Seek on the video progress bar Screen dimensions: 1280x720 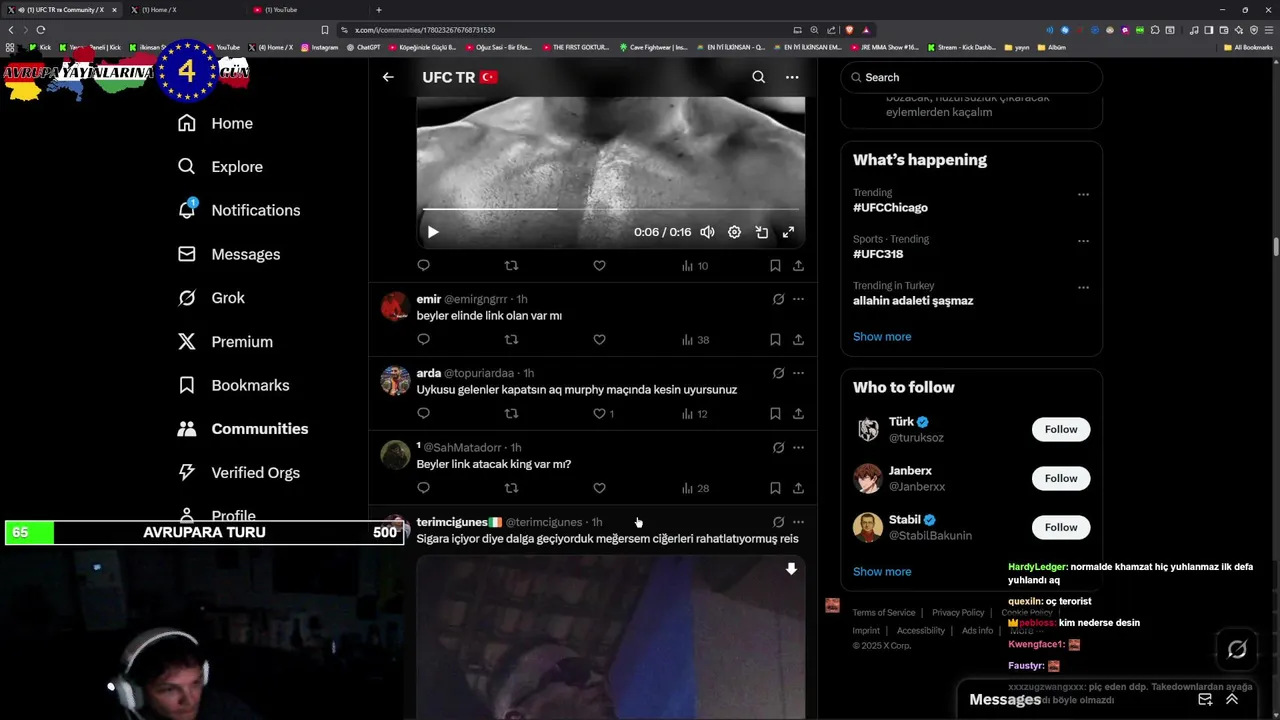(610, 209)
